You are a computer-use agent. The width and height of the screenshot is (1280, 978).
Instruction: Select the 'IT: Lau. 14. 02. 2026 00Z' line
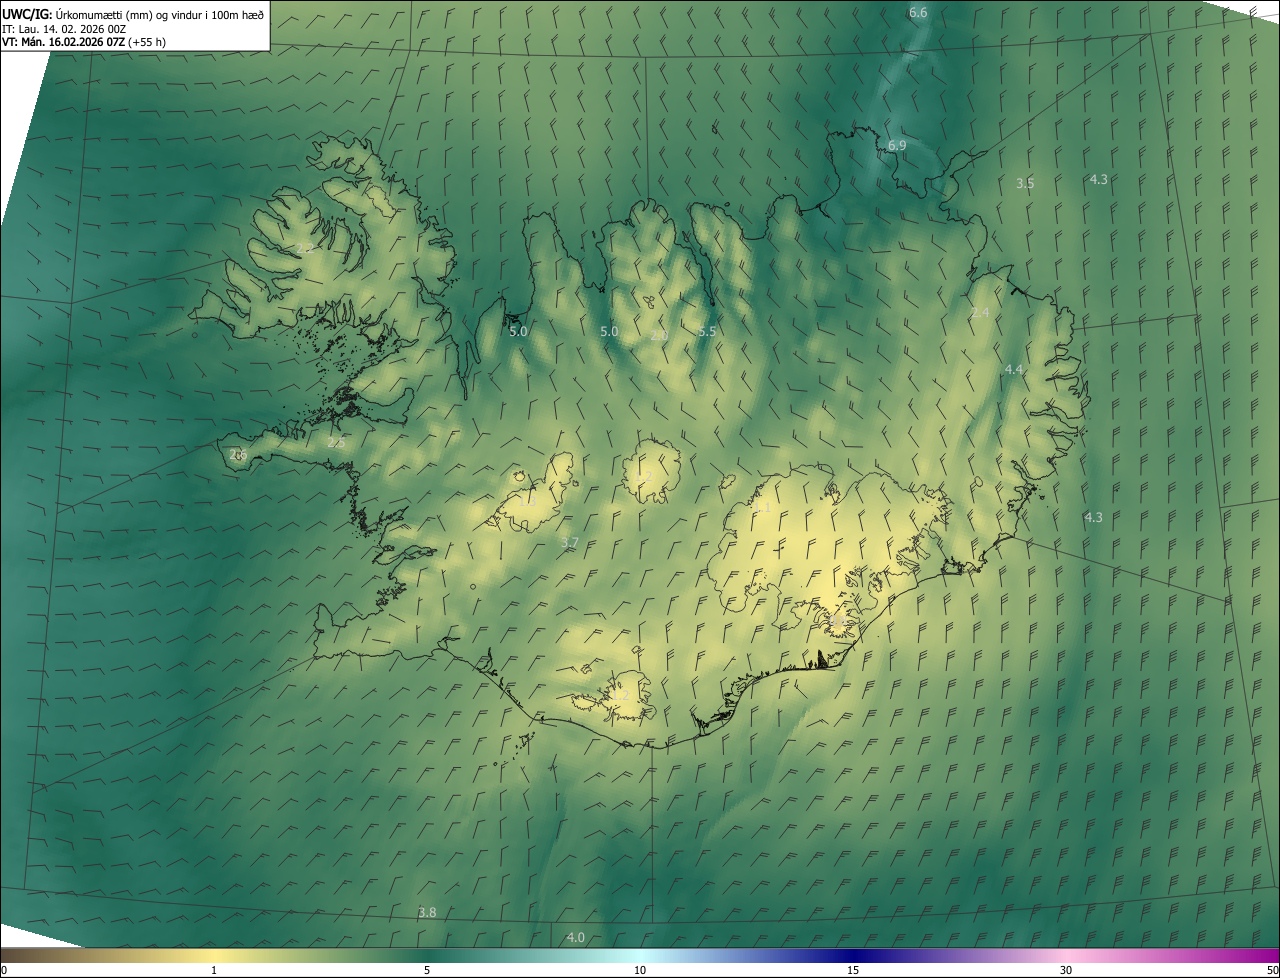coord(64,29)
